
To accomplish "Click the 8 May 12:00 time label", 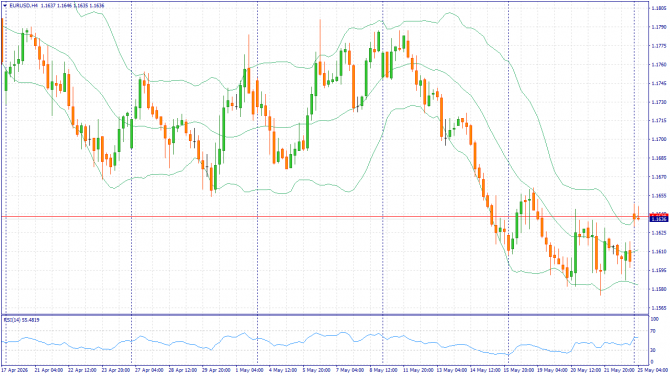I will (384, 370).
